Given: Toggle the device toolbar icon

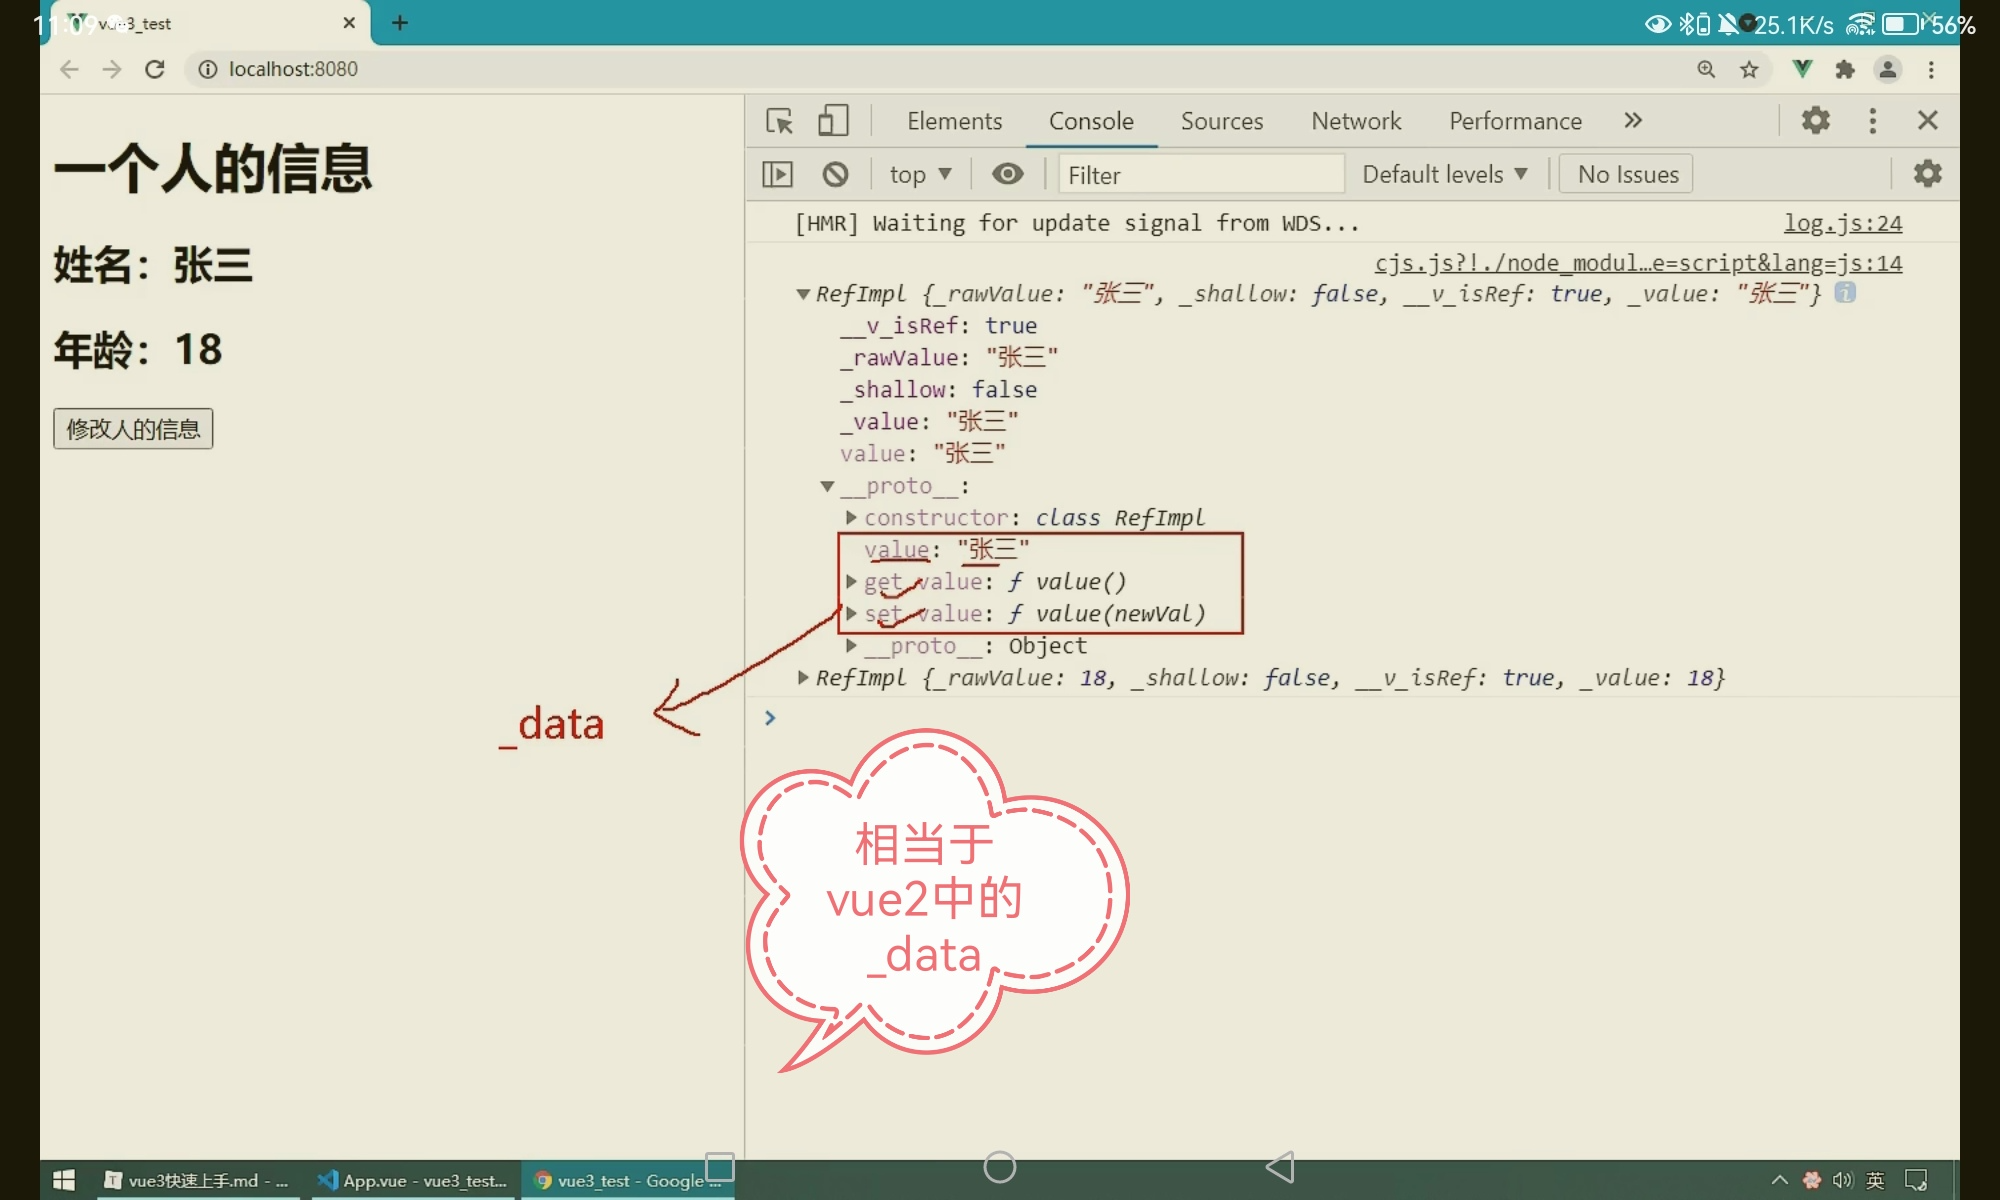Looking at the screenshot, I should [x=832, y=121].
